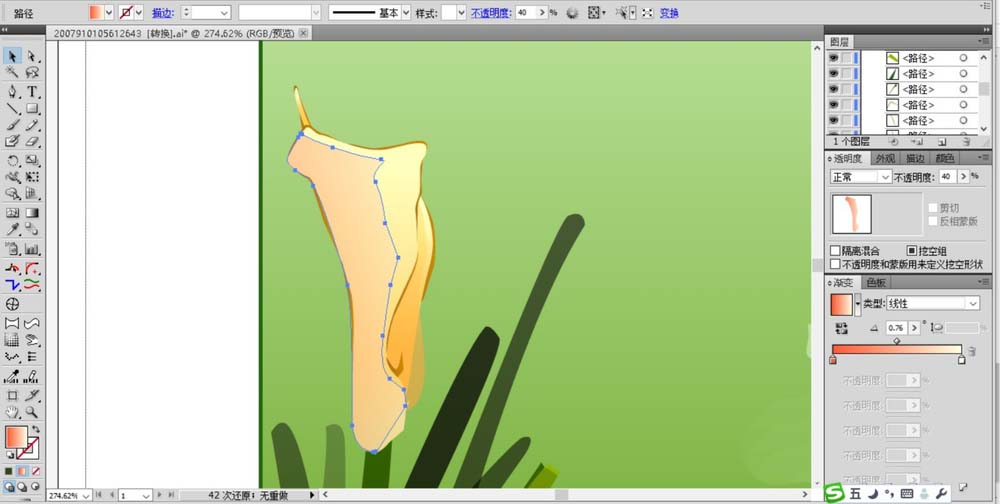1000x504 pixels.
Task: Click the opacity thumbnail in Transparency panel
Action: tap(851, 214)
